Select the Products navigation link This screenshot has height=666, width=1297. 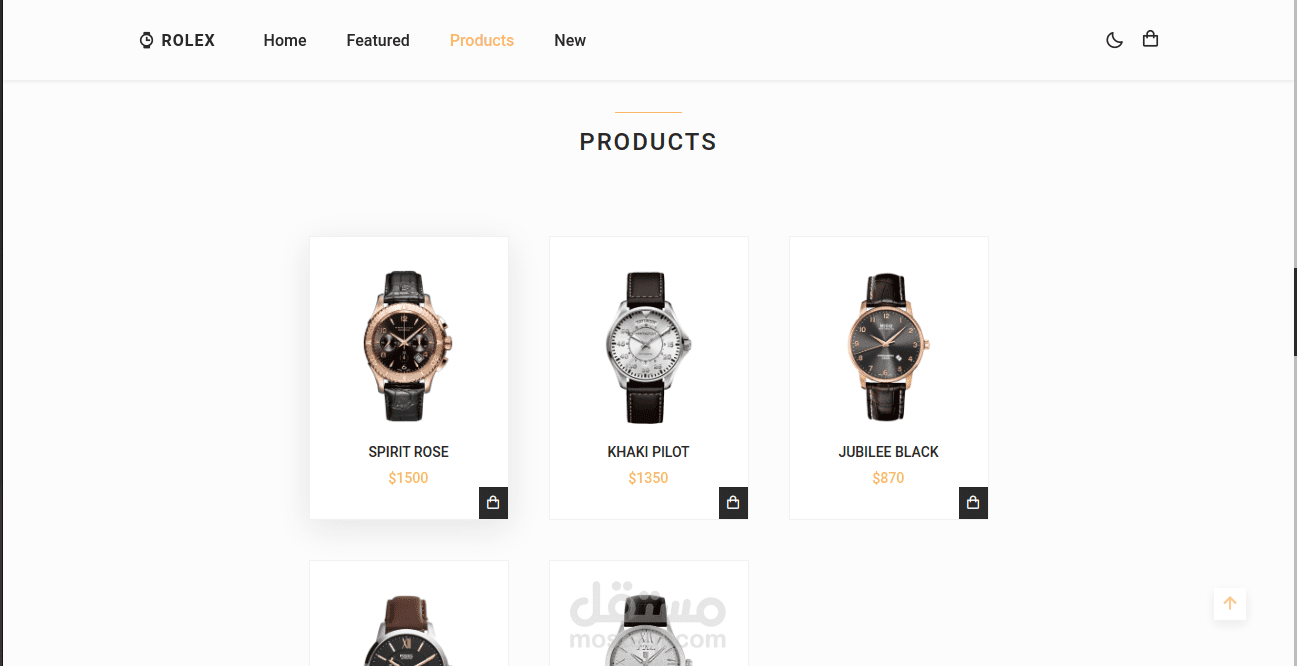click(482, 40)
